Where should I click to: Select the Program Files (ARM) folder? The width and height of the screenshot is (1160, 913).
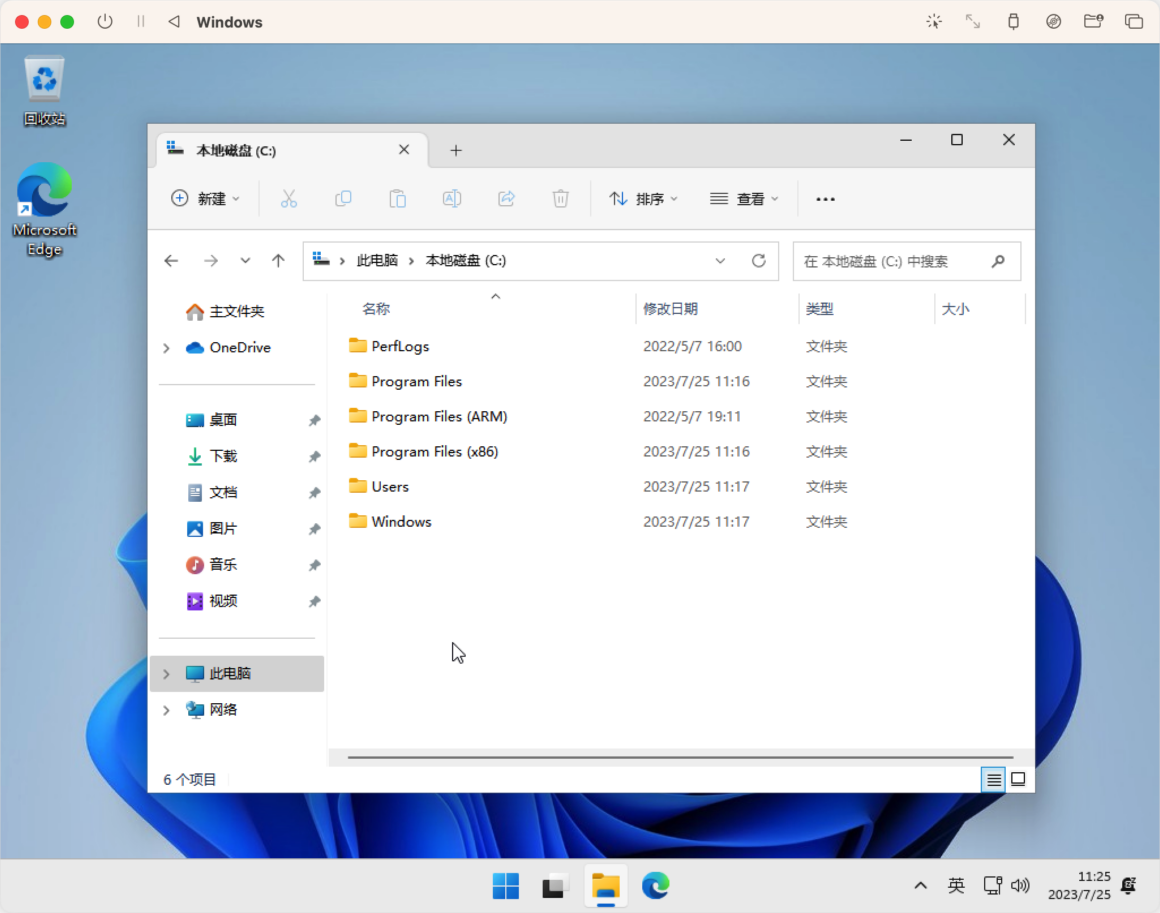(x=428, y=417)
